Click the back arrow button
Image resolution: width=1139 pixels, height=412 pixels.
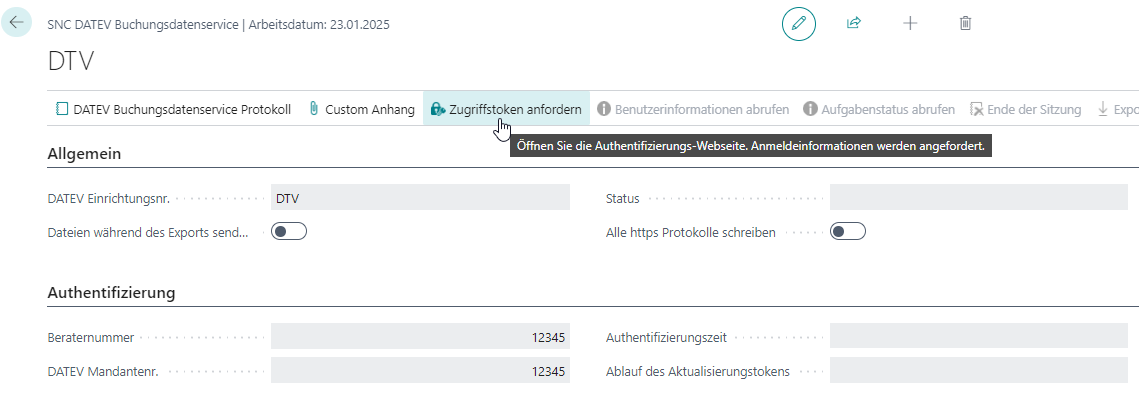[x=17, y=22]
